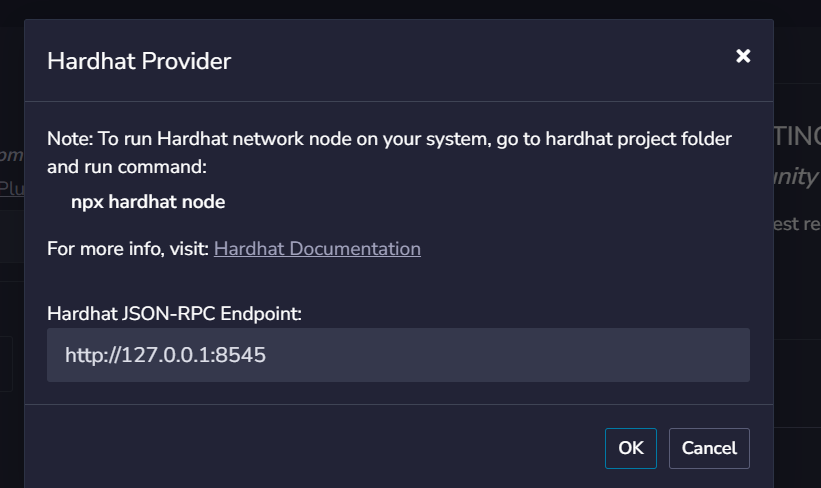Click the italic 'om' text at the left edge

[12, 155]
